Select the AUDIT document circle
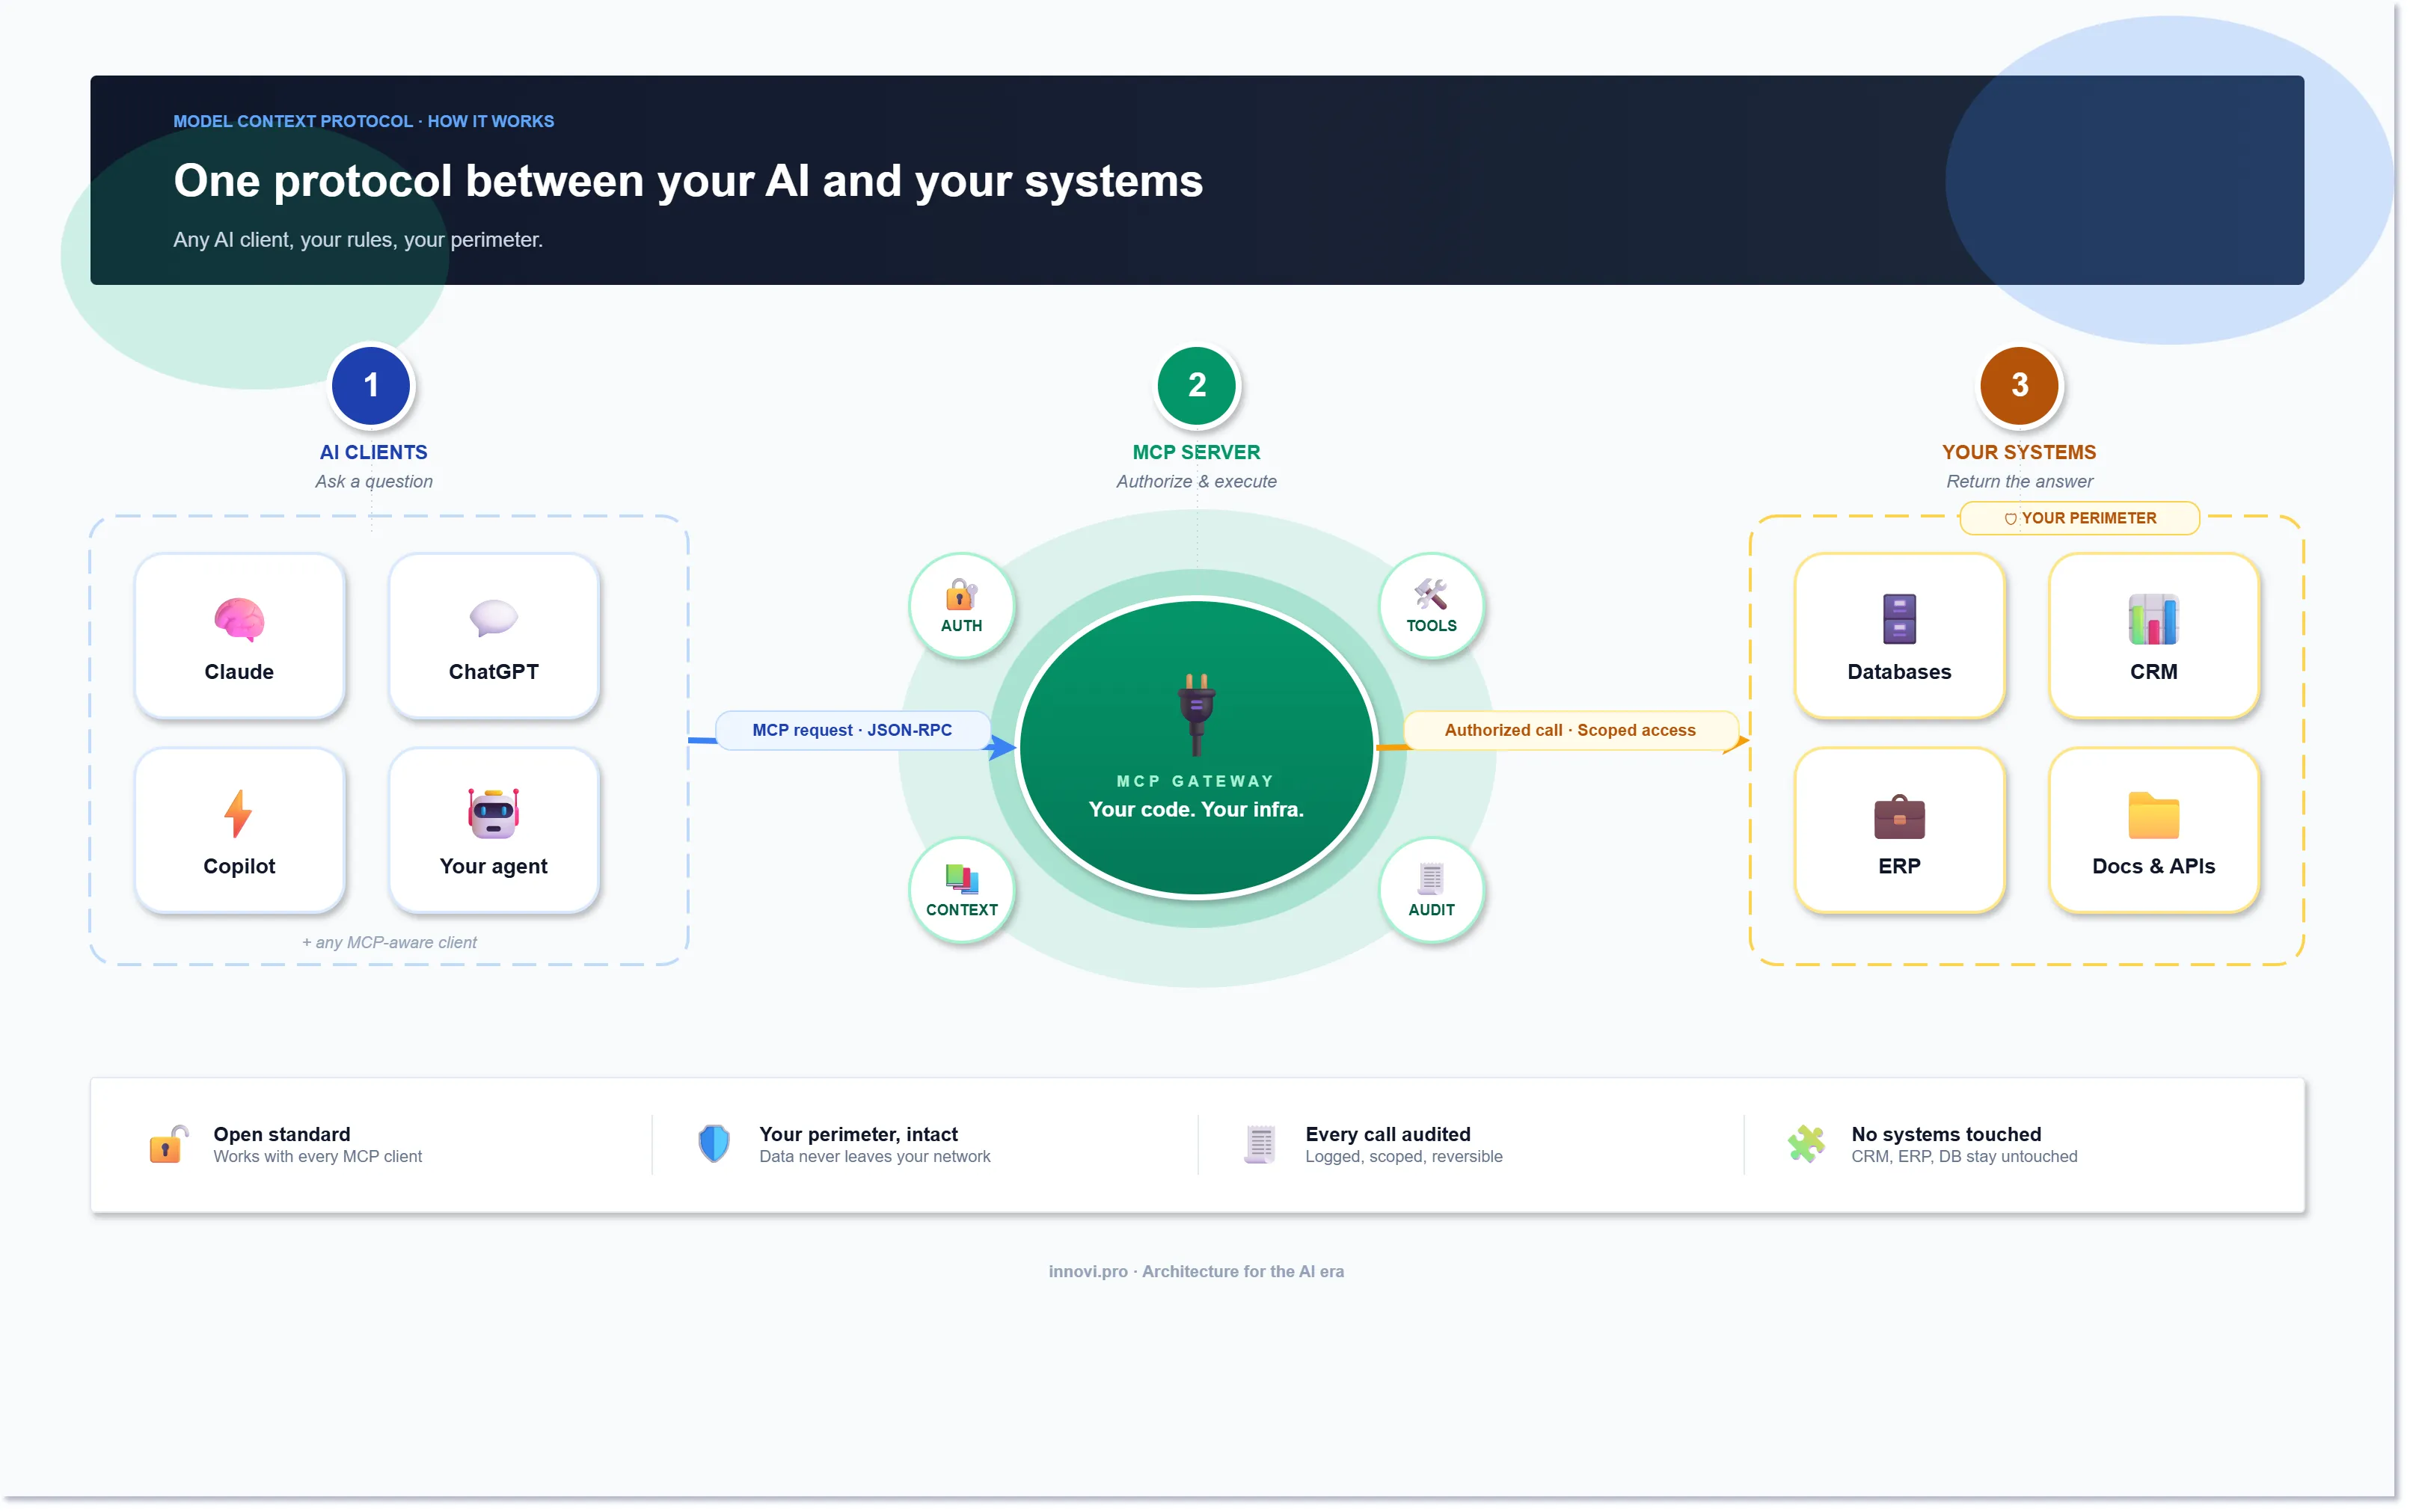The image size is (2410, 1512). click(x=1431, y=890)
